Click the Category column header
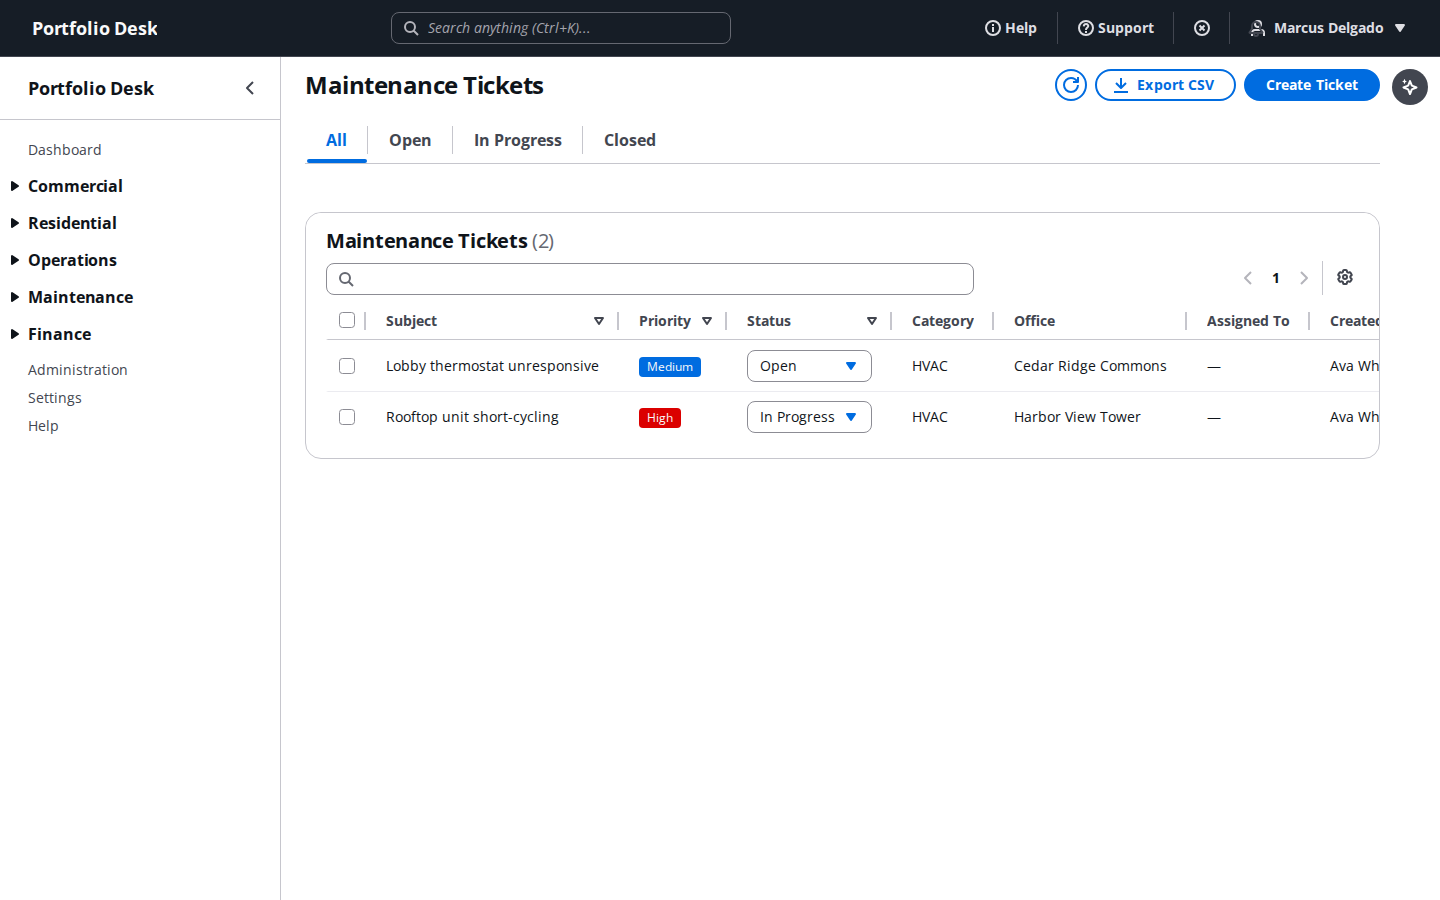1440x900 pixels. tap(943, 321)
